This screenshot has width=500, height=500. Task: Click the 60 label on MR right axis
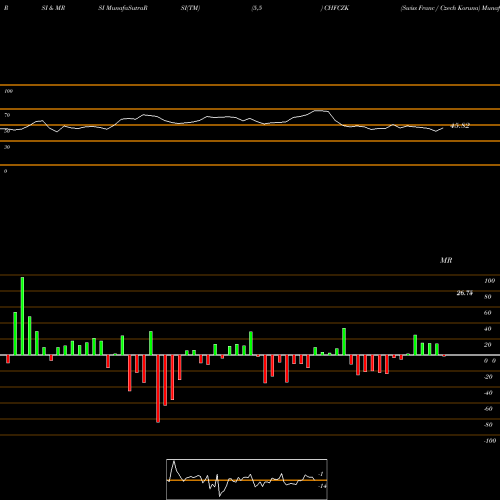(x=488, y=313)
